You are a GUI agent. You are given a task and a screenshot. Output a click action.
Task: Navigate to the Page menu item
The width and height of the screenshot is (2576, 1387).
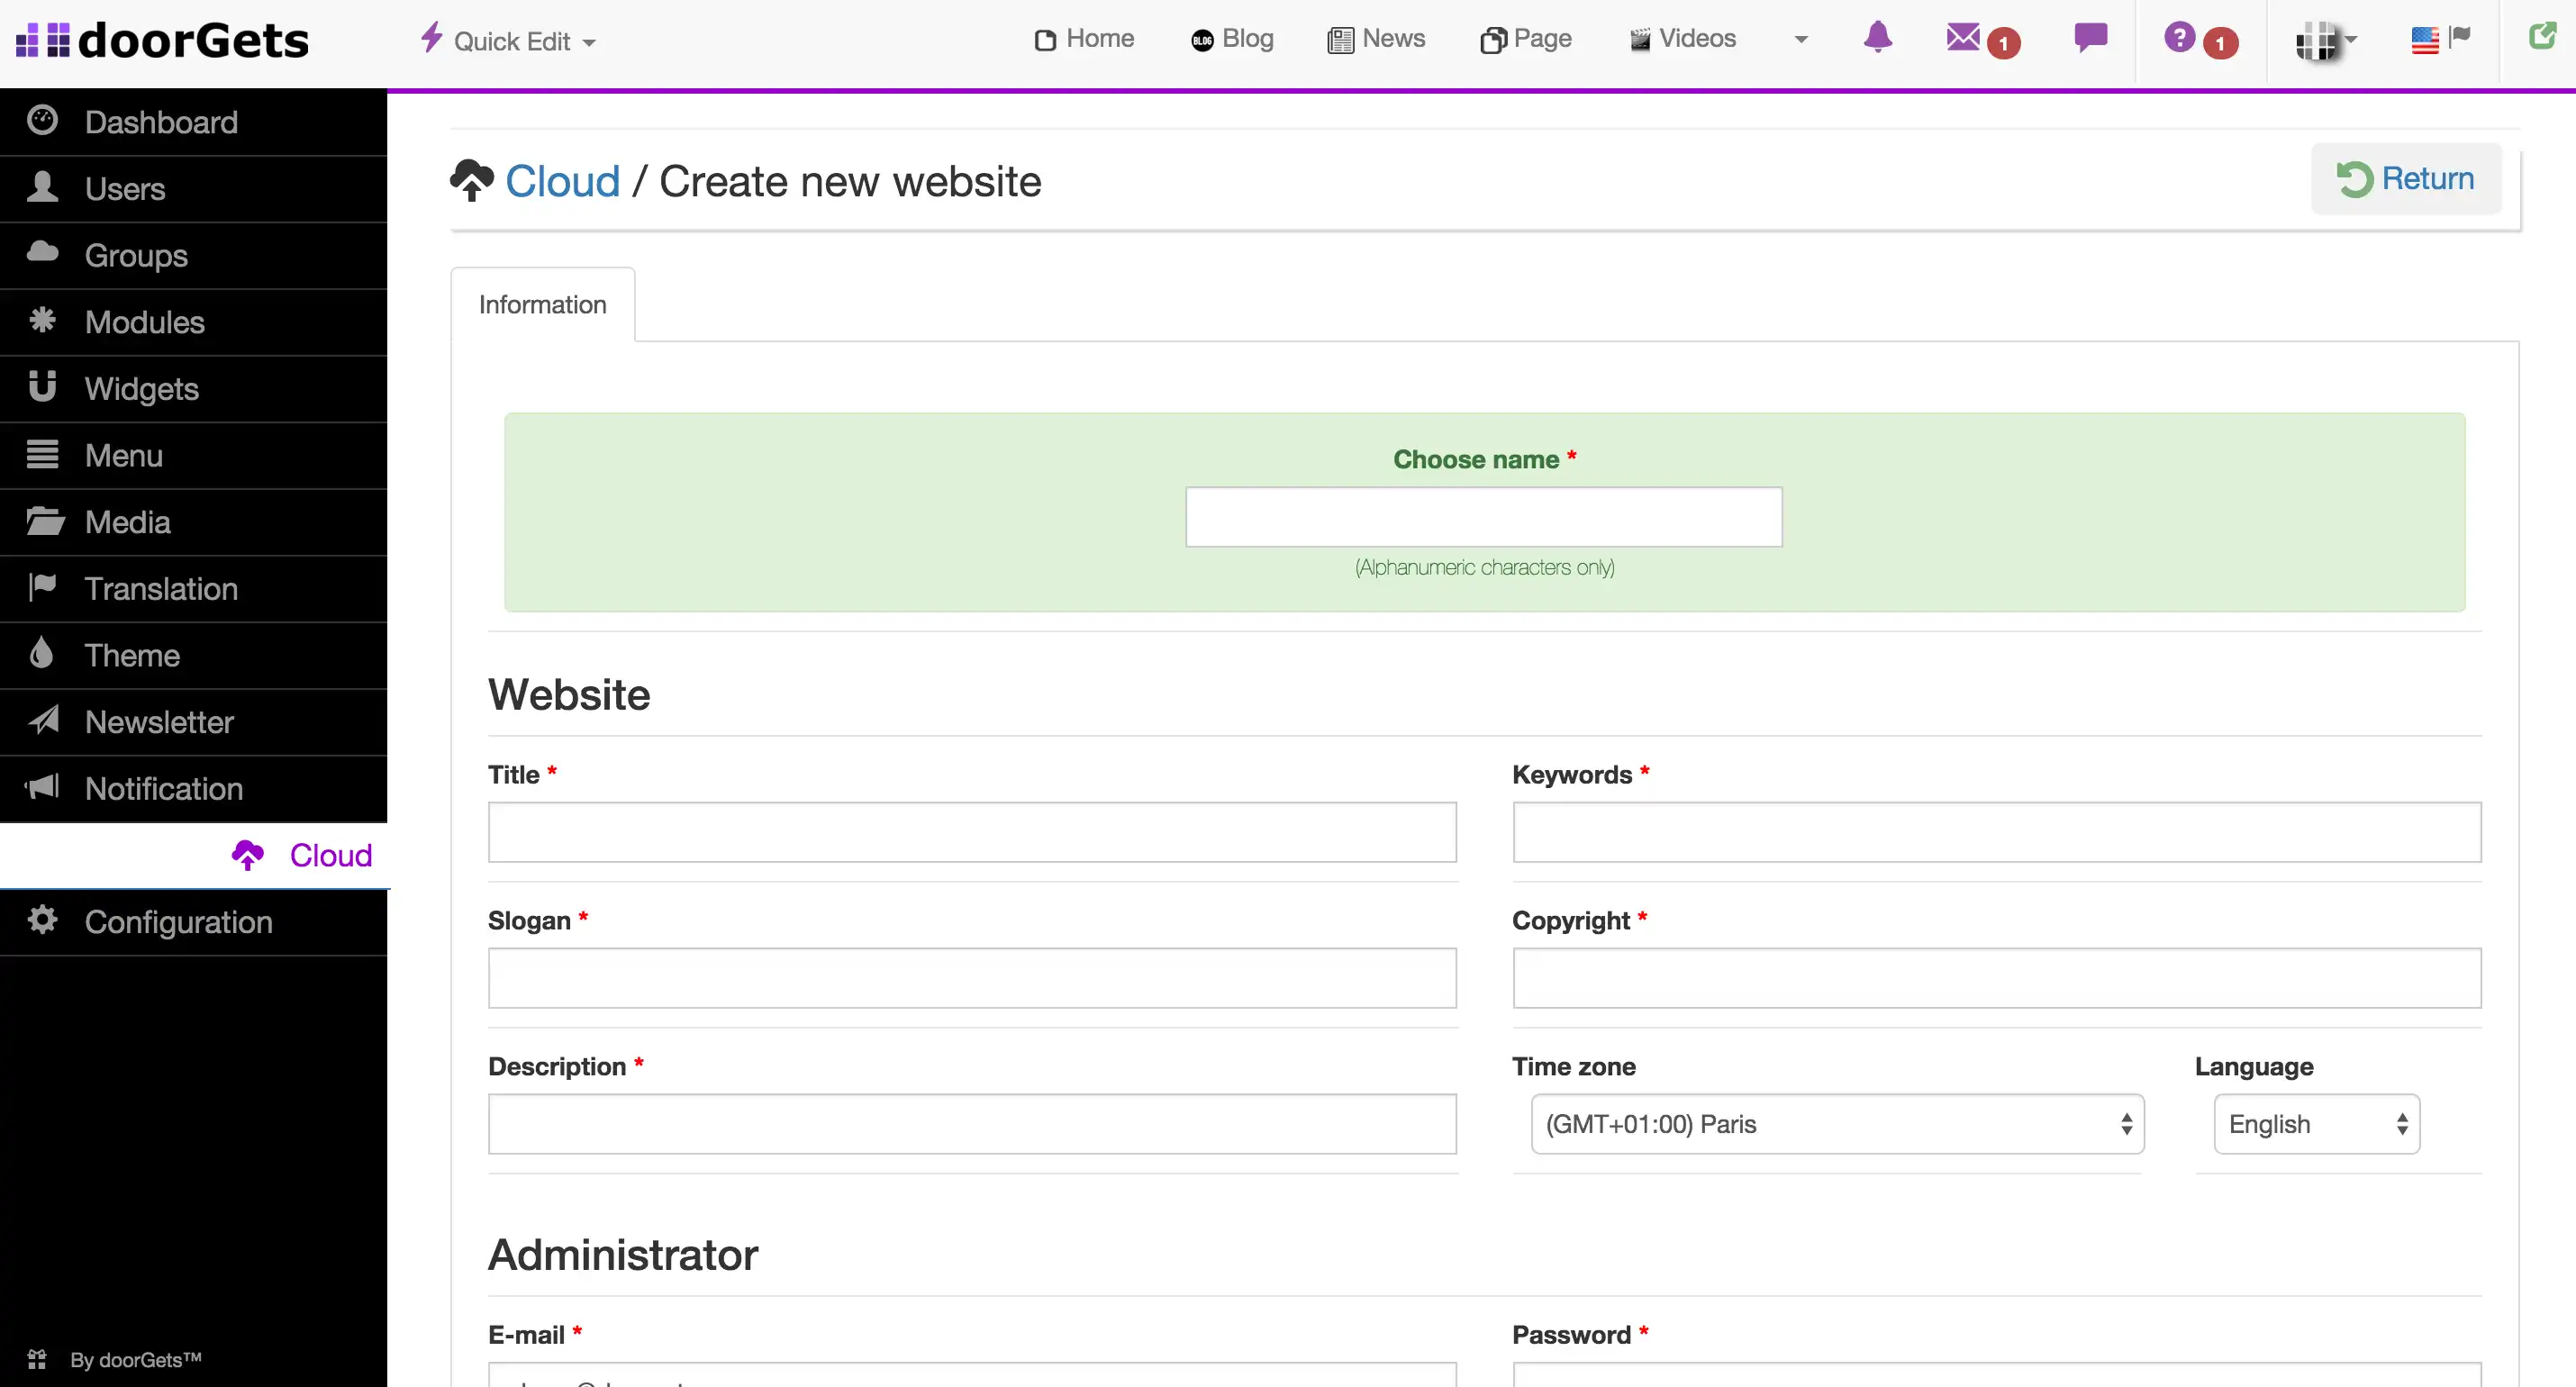click(x=1526, y=38)
